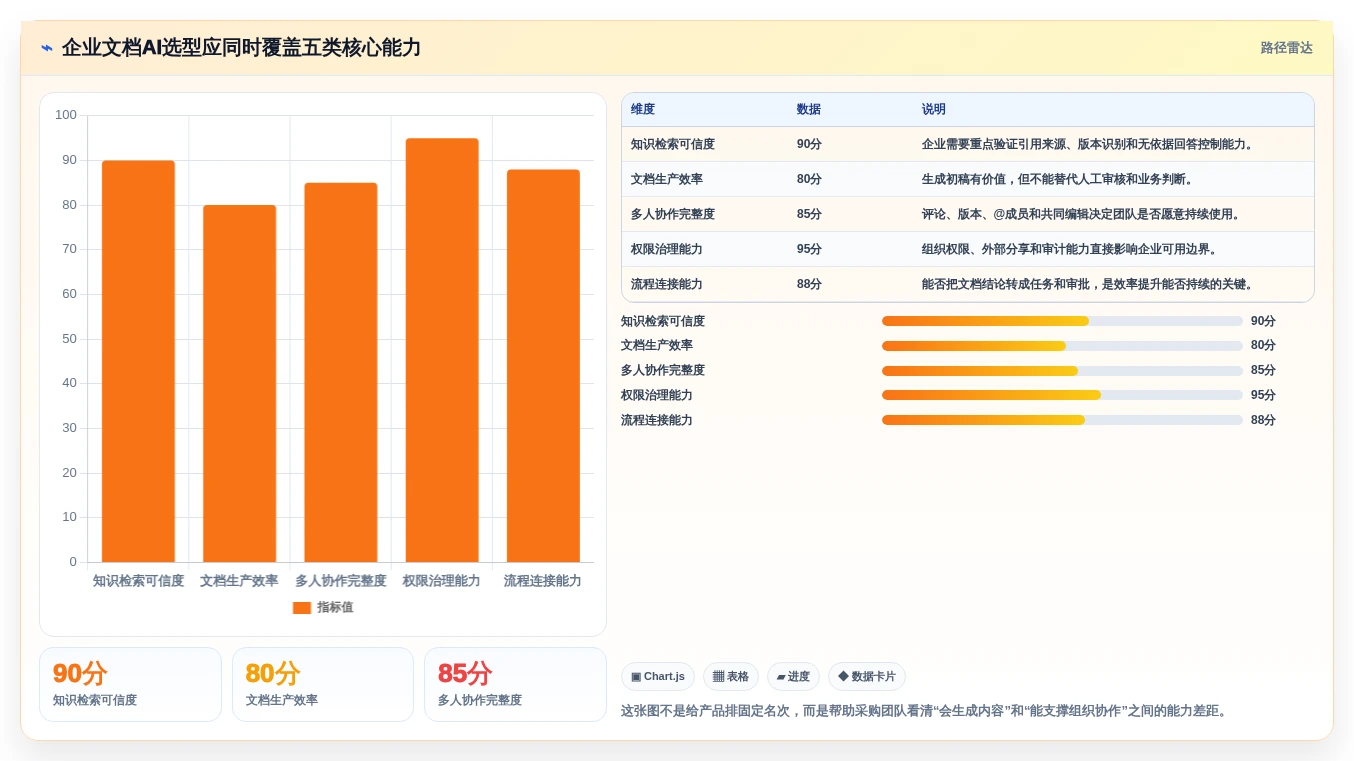Click the 流程连接能力 bar in the chart

coord(543,366)
